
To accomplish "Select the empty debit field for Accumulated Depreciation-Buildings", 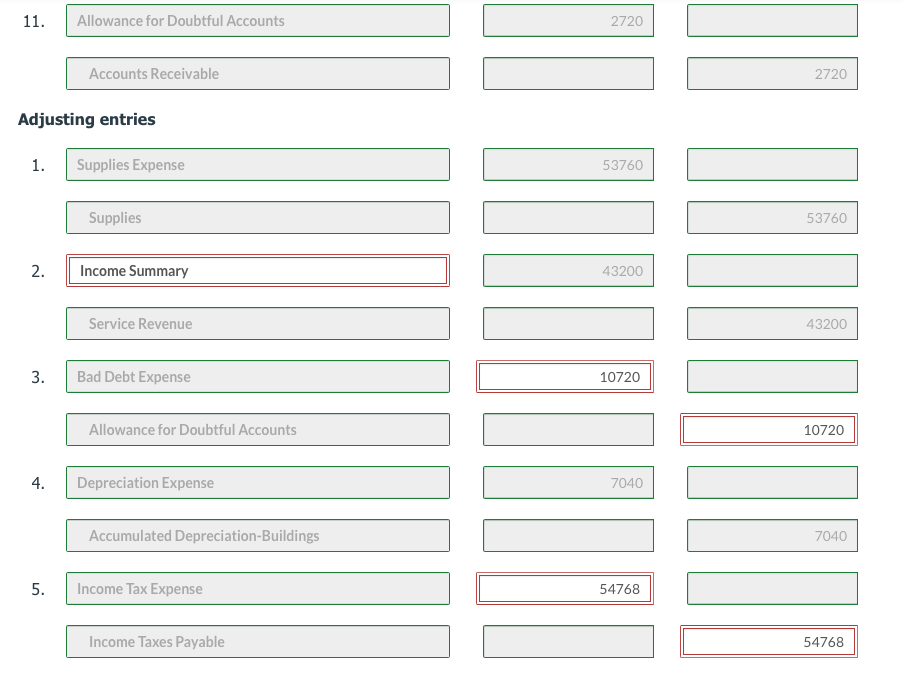I will coord(568,536).
